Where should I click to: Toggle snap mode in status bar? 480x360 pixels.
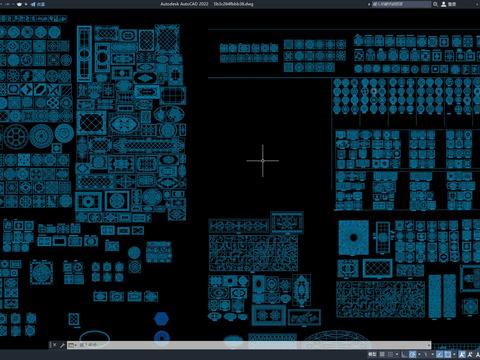pos(390,354)
